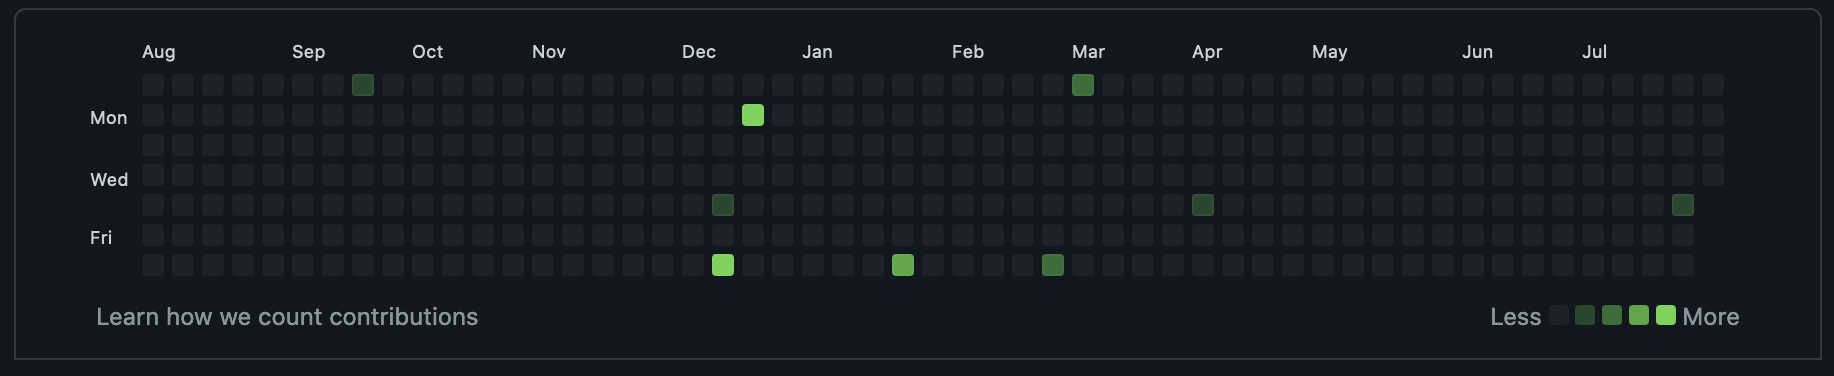Select the green Sunday cell in September
Image resolution: width=1834 pixels, height=376 pixels.
363,85
